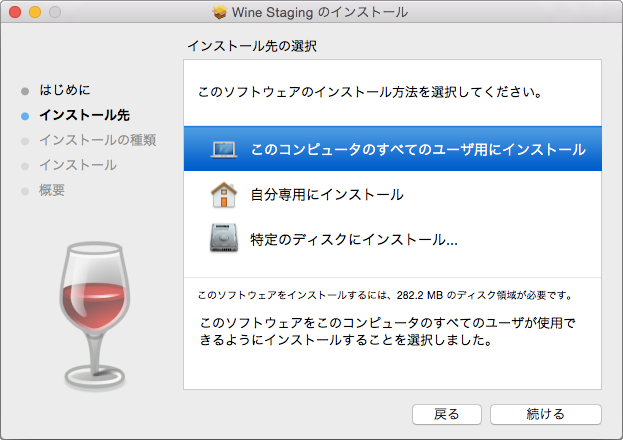This screenshot has width=623, height=440.
Task: Click the gray bullet beside はじめに
Action: point(25,91)
